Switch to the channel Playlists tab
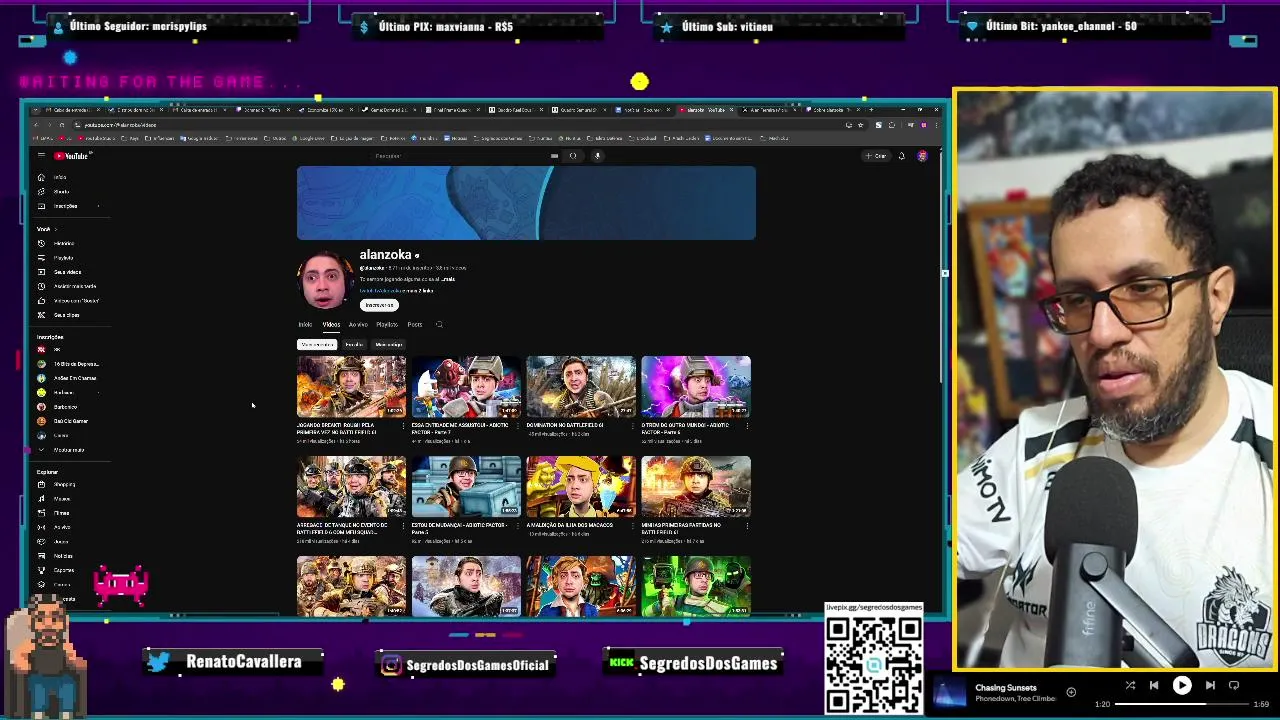Viewport: 1280px width, 720px height. (387, 324)
